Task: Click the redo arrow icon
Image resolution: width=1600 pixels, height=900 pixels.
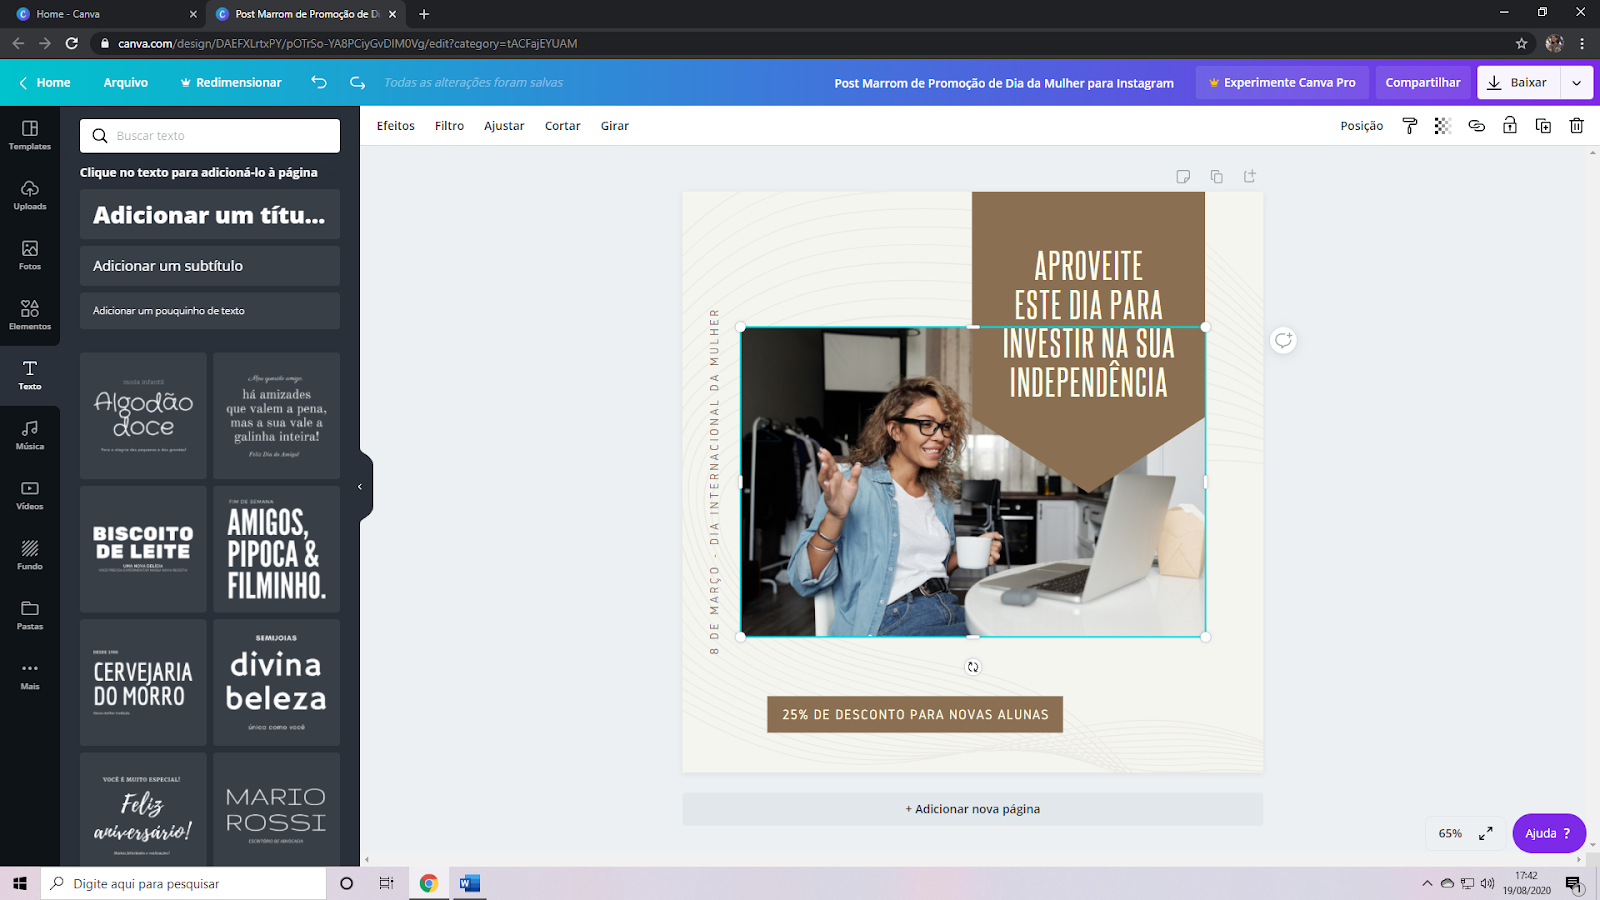Action: tap(357, 82)
